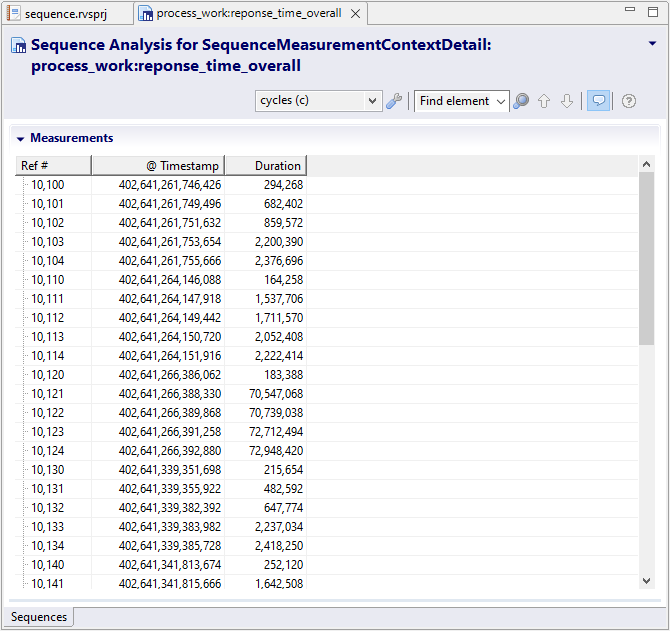This screenshot has width=670, height=631.
Task: Open the cycles (c) units dropdown
Action: point(318,101)
